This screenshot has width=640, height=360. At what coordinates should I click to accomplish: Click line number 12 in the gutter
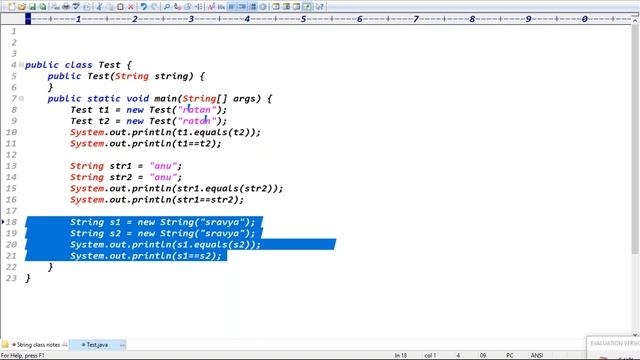point(11,155)
